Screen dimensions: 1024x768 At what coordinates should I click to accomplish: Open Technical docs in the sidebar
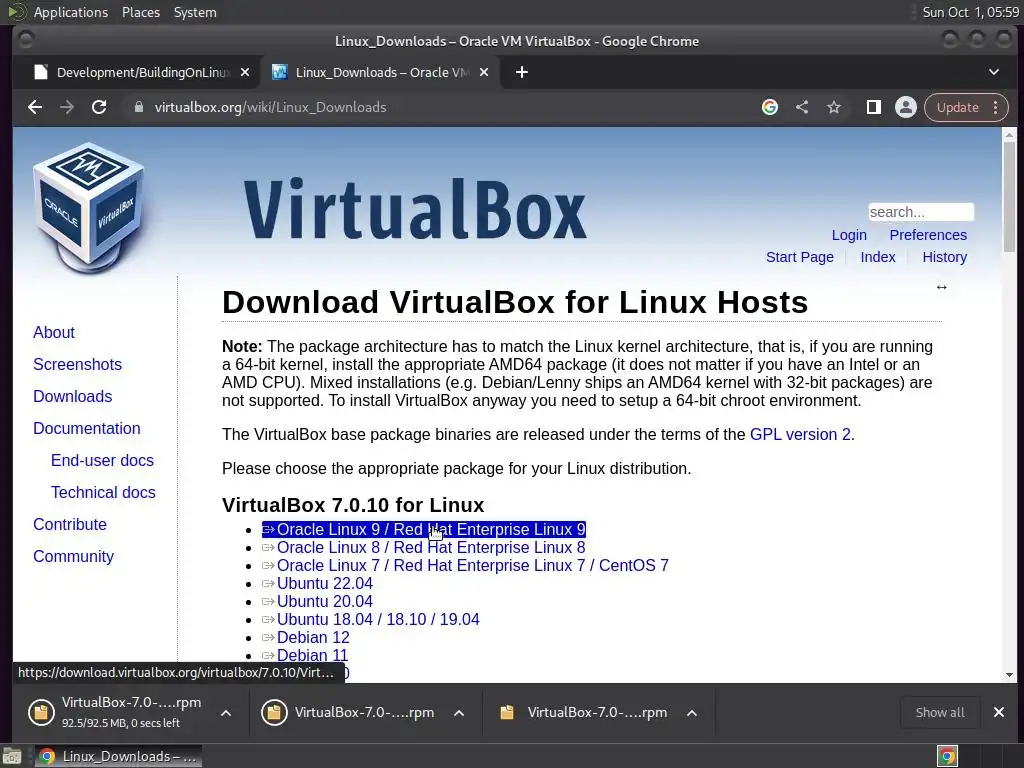[x=103, y=492]
